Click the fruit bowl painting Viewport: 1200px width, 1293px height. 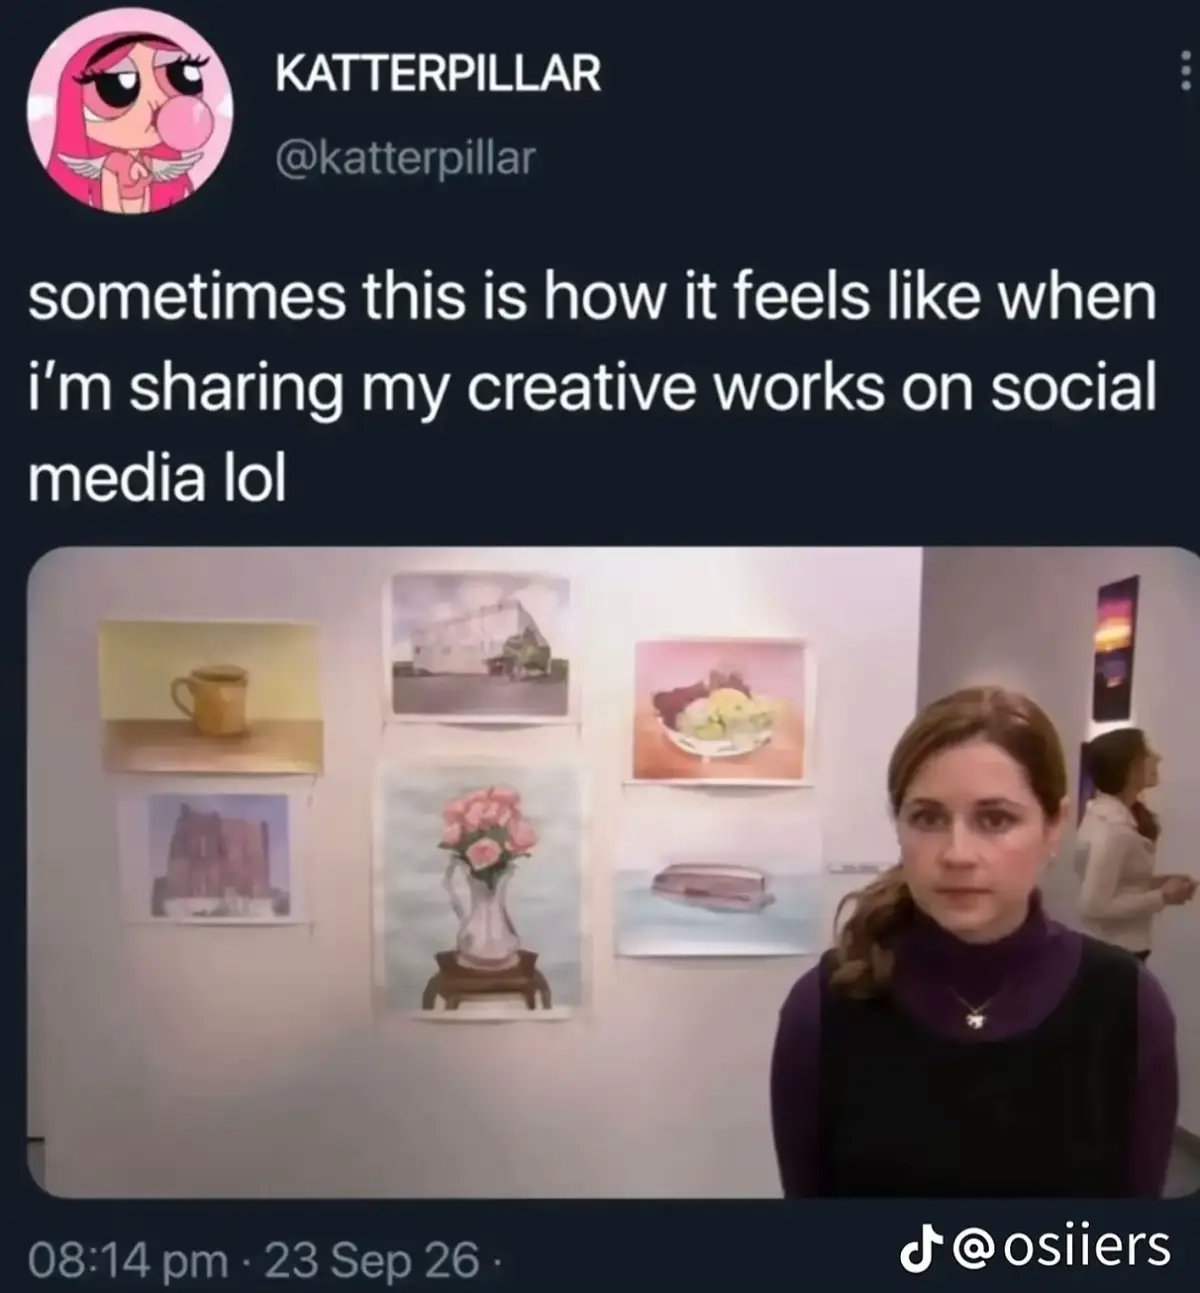(719, 711)
